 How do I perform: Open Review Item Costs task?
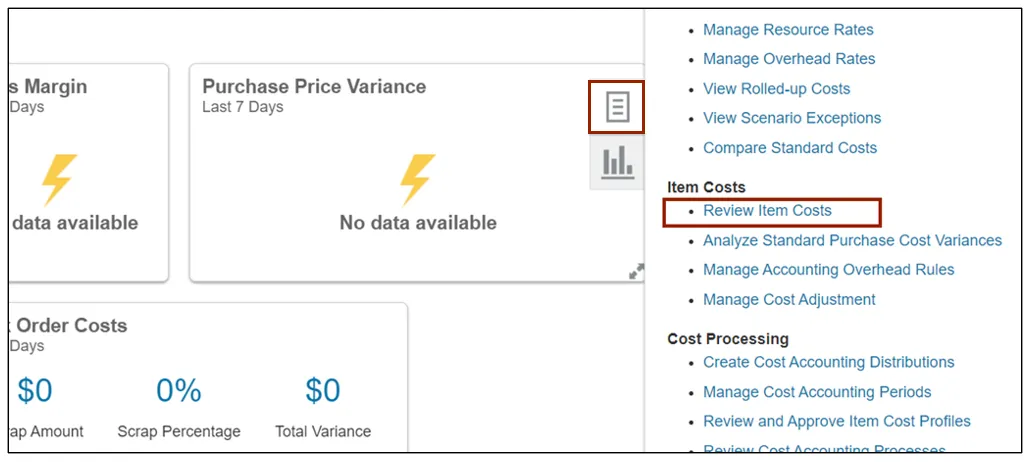767,211
